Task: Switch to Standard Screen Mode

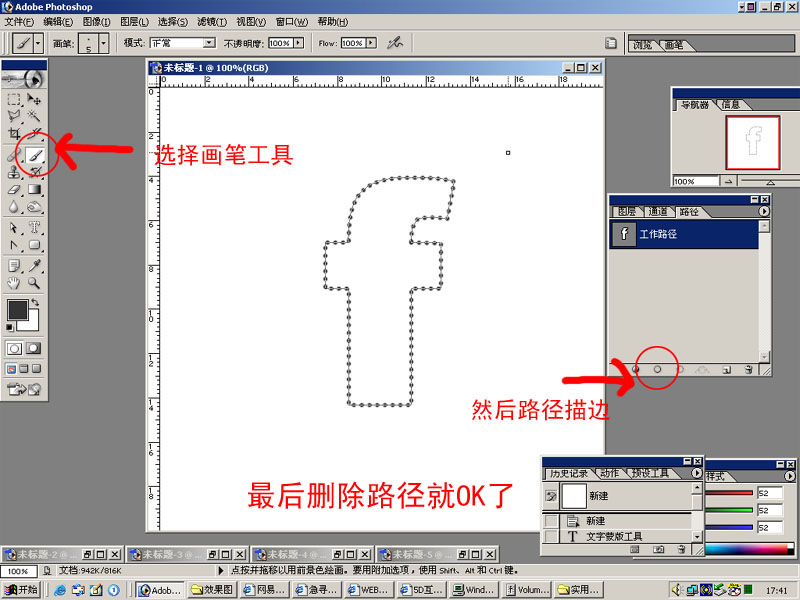Action: point(11,369)
